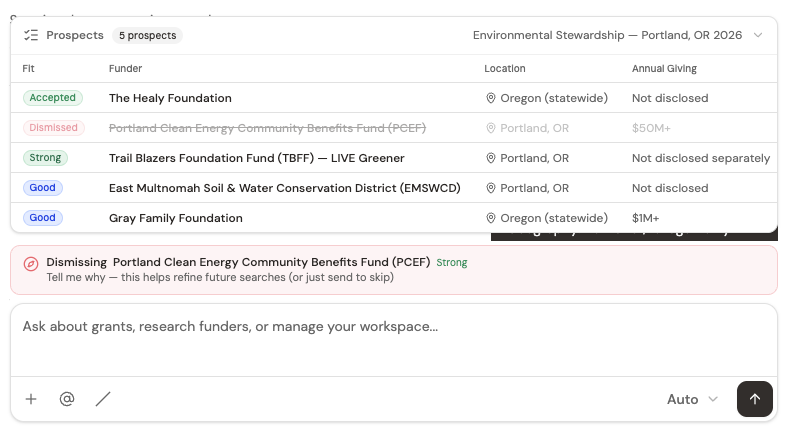Select the Location column header
The height and width of the screenshot is (435, 791).
click(x=504, y=69)
